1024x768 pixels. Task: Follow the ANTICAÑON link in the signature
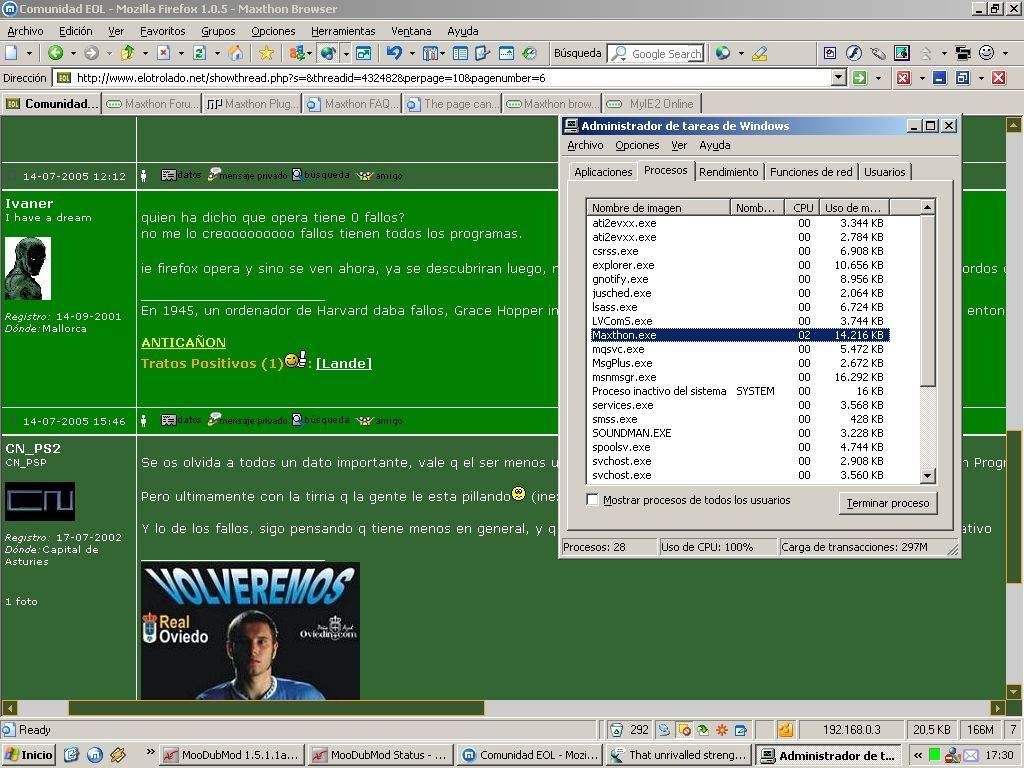(x=183, y=342)
